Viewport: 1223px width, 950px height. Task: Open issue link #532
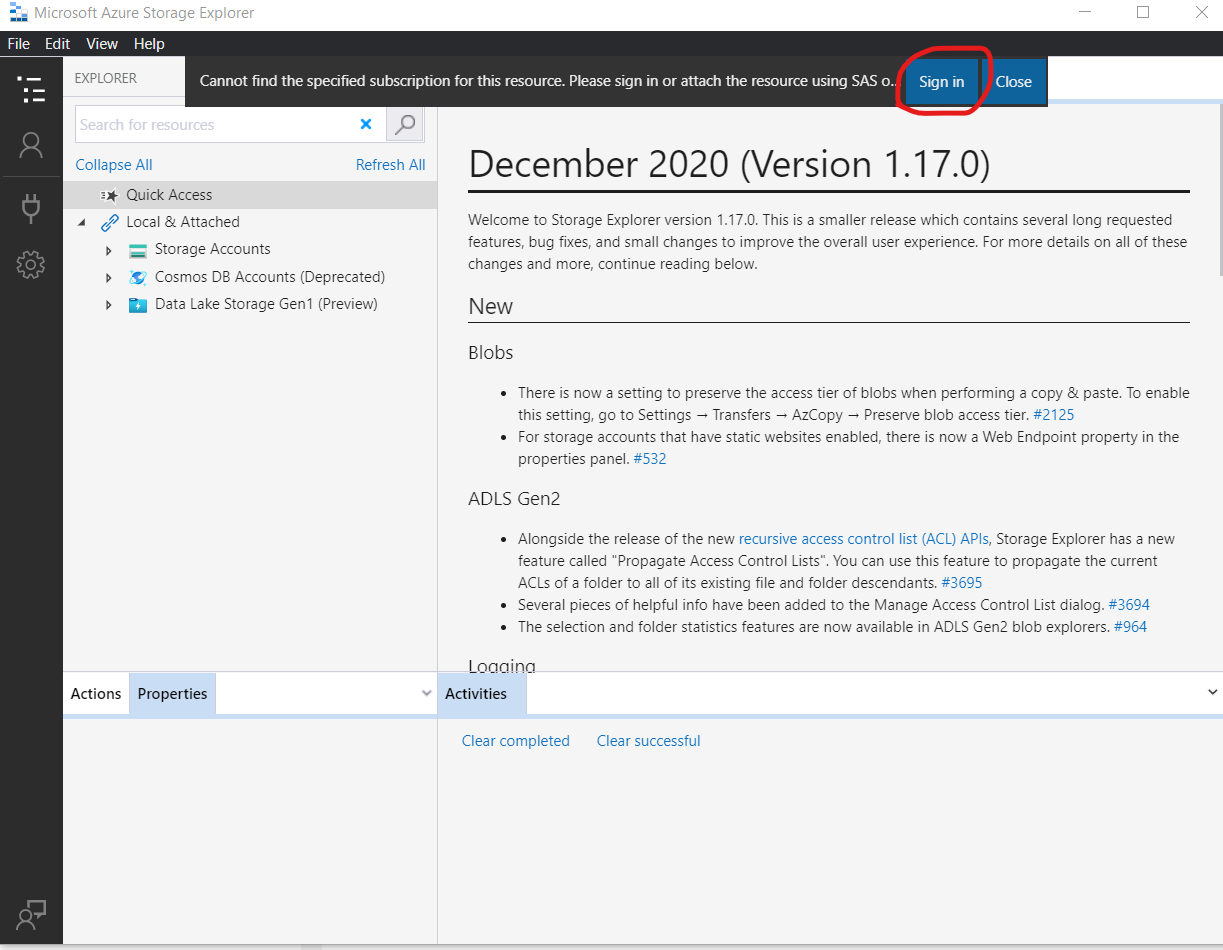click(x=650, y=459)
